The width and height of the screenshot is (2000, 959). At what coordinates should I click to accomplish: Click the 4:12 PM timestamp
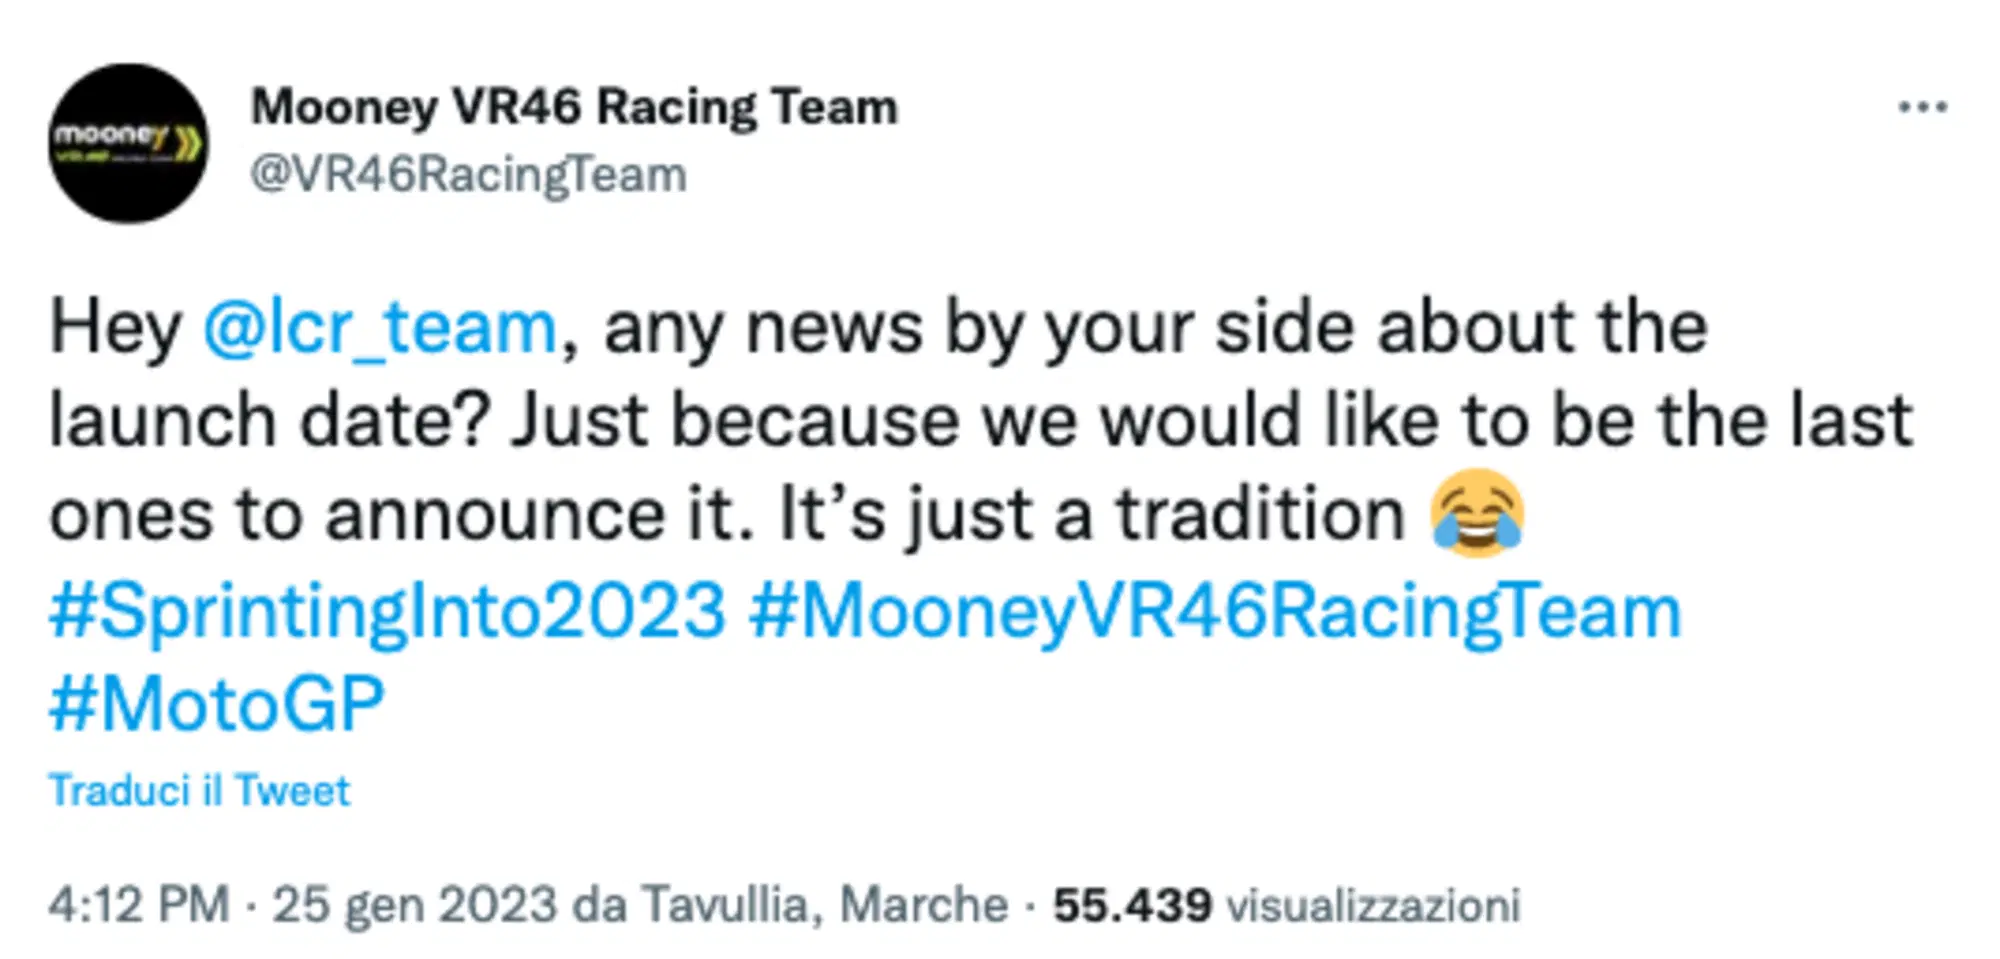[140, 903]
